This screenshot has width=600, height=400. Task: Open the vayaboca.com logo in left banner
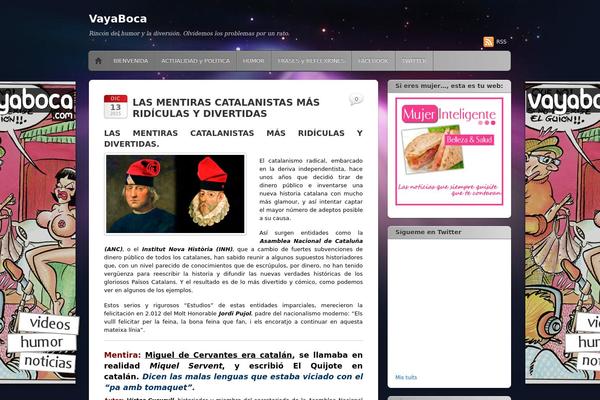tap(36, 104)
